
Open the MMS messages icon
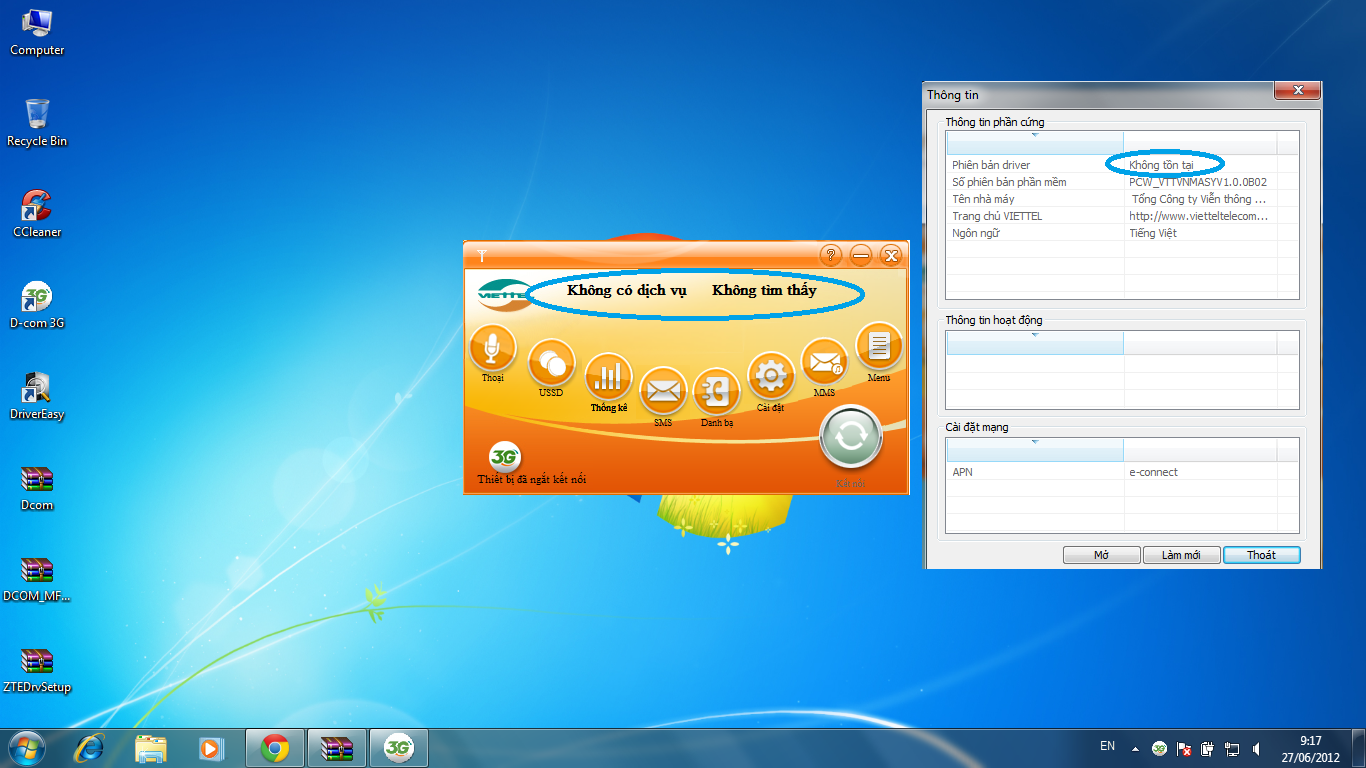click(x=825, y=362)
